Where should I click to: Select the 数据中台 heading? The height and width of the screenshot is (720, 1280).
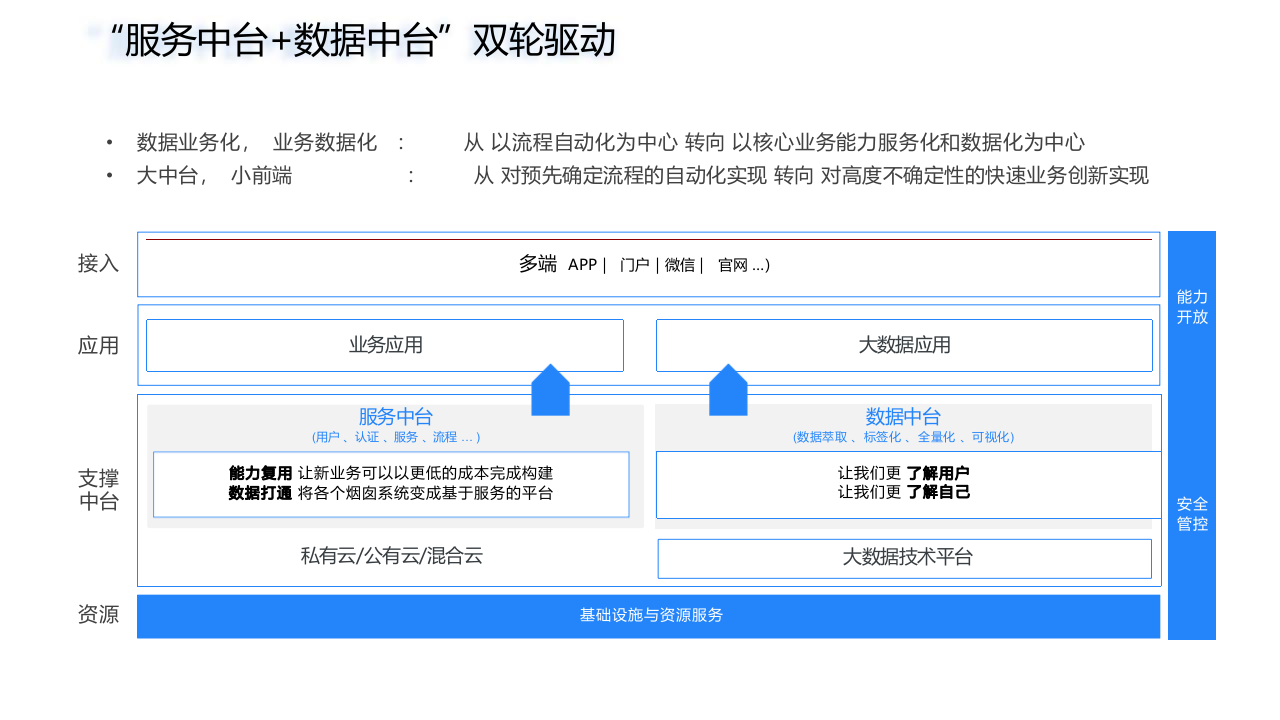[903, 418]
